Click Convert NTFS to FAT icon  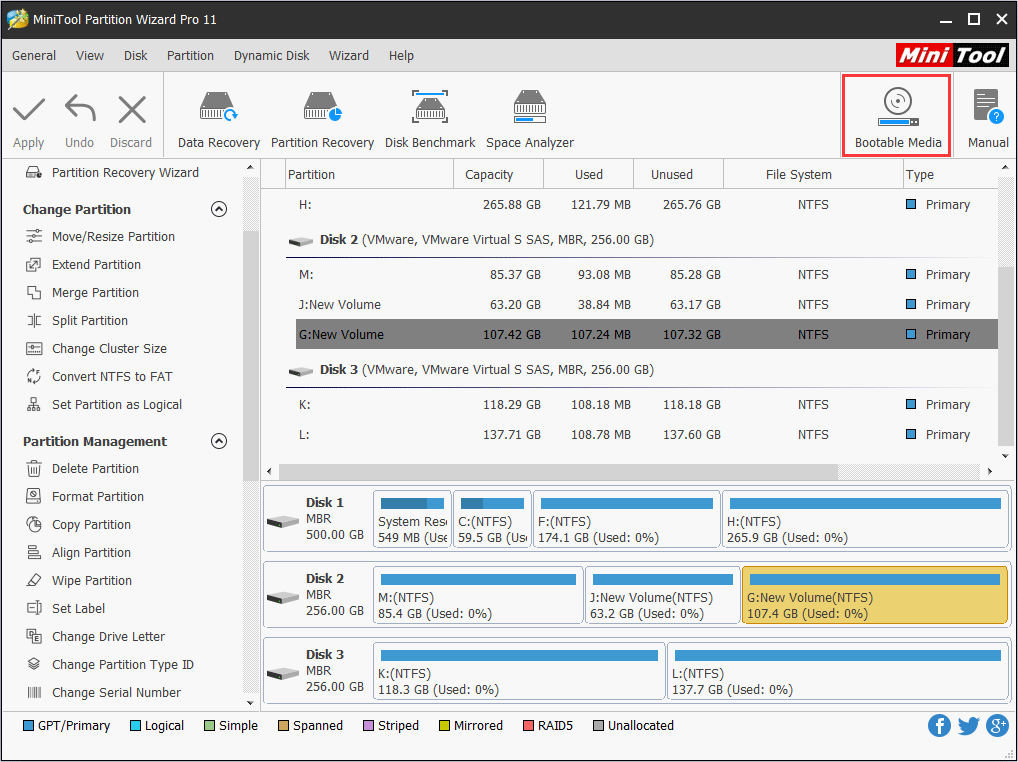coord(34,376)
